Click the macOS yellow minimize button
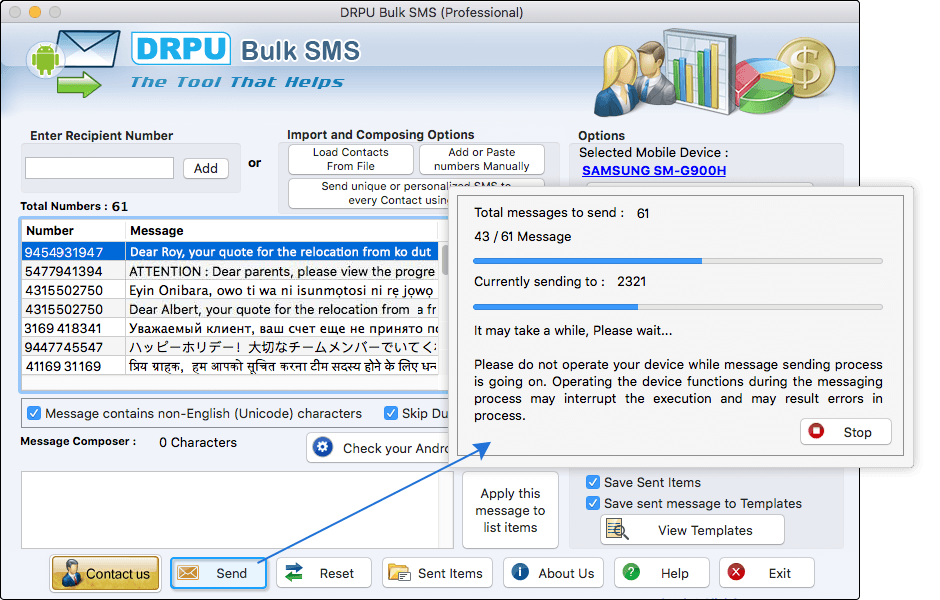Screen dimensions: 940x600 pos(35,12)
